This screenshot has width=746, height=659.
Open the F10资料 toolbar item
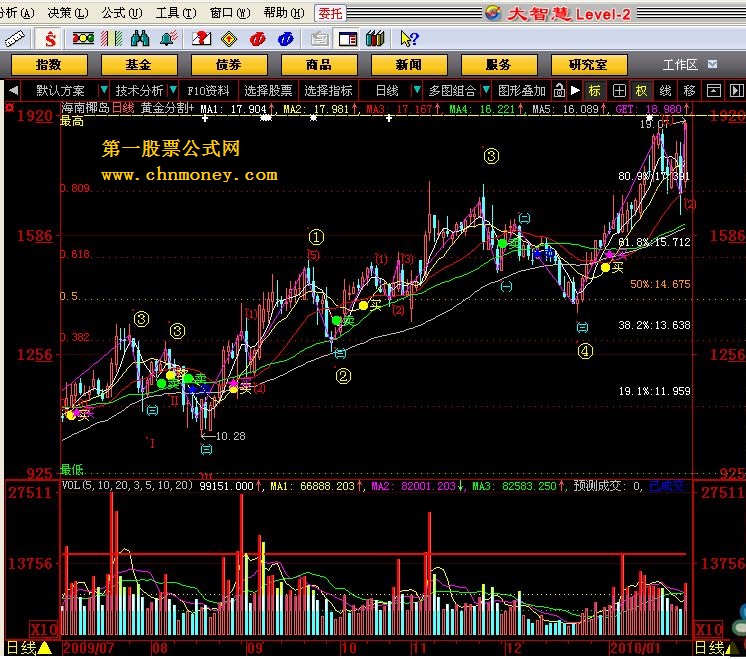tap(208, 90)
